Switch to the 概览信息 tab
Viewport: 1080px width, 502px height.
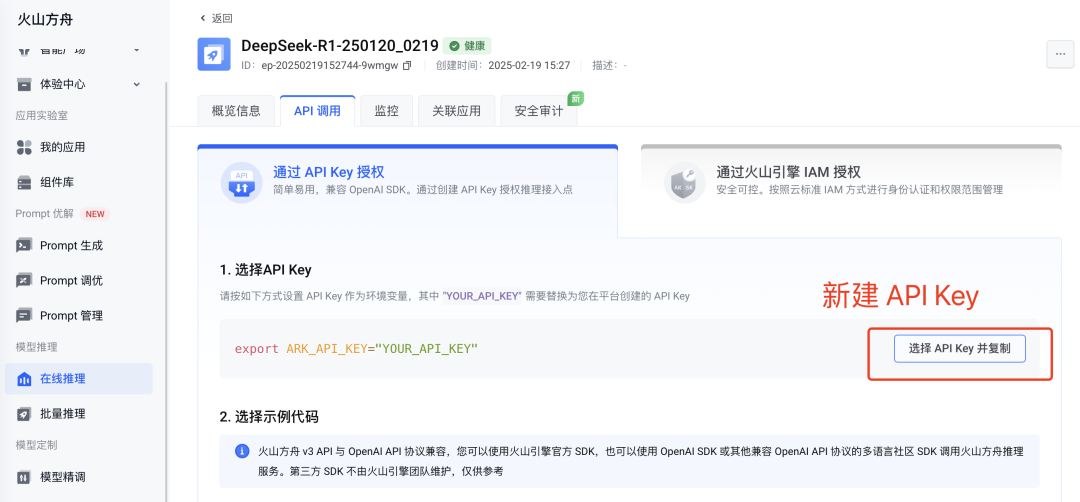236,111
